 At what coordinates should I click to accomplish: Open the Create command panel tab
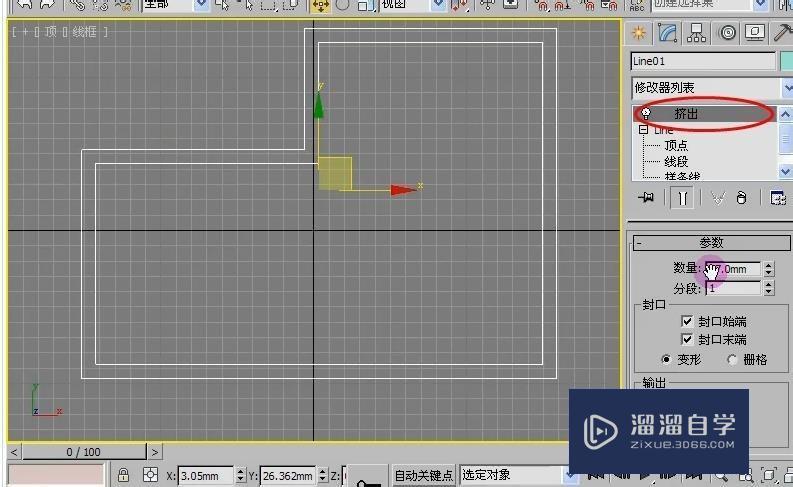(639, 33)
